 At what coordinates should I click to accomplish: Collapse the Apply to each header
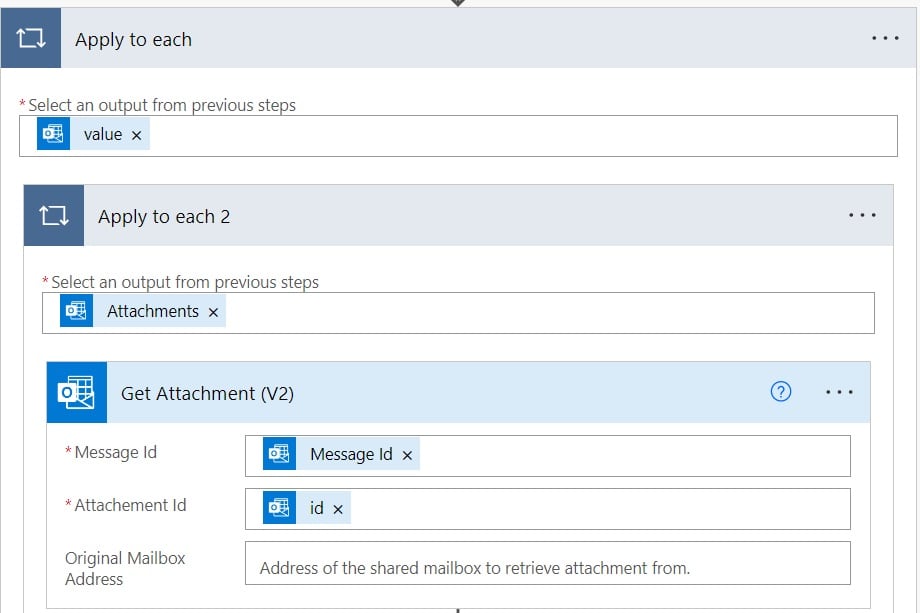(x=458, y=38)
